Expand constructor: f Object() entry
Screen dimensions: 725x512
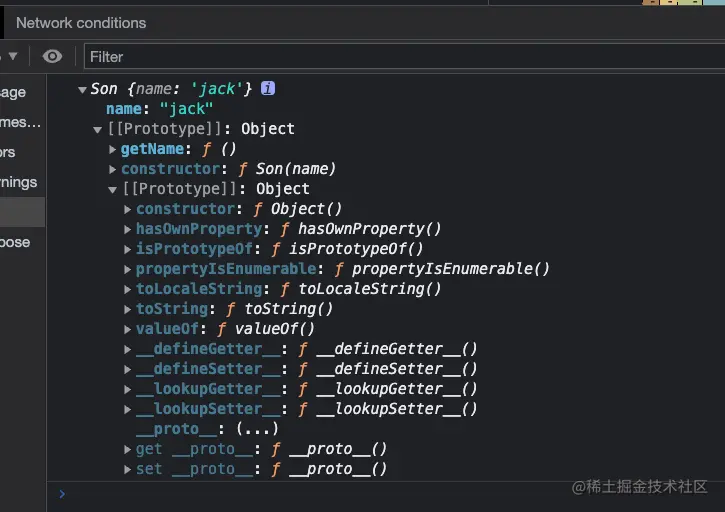tap(128, 209)
